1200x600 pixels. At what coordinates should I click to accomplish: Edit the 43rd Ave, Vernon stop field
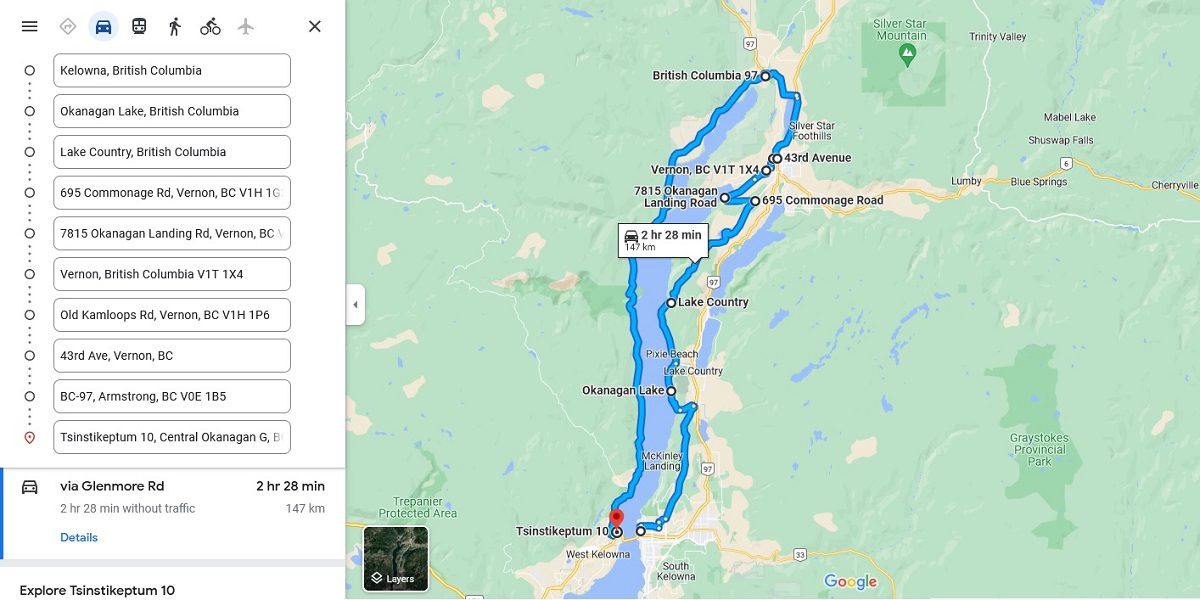point(172,355)
